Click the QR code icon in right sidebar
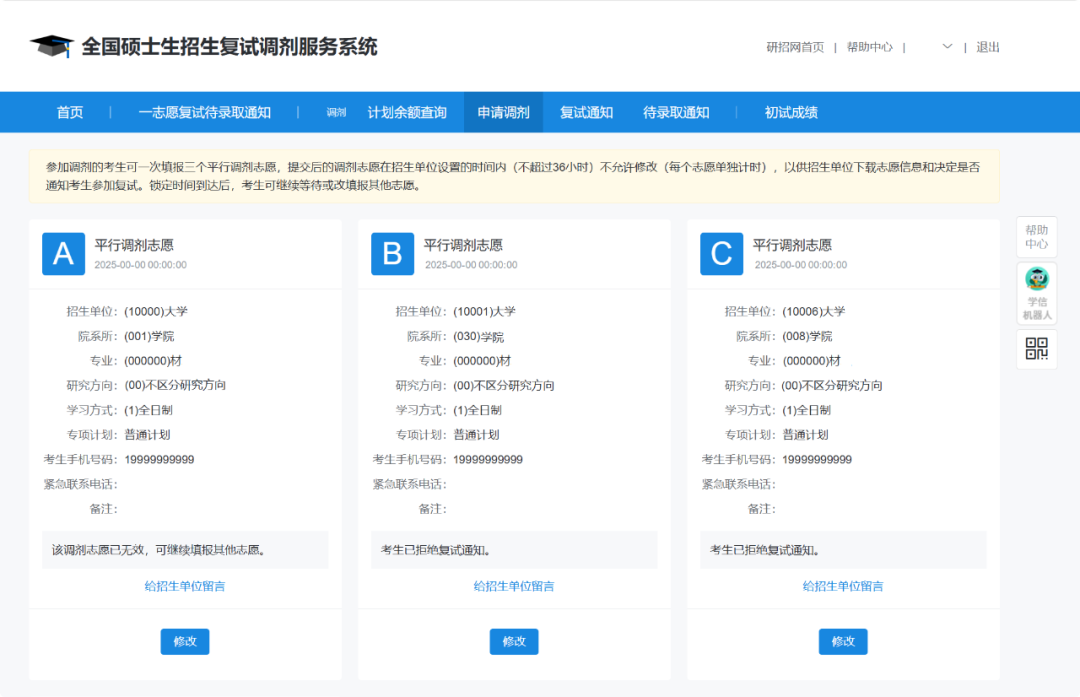Screen dimensions: 1080x697 click(x=1036, y=349)
